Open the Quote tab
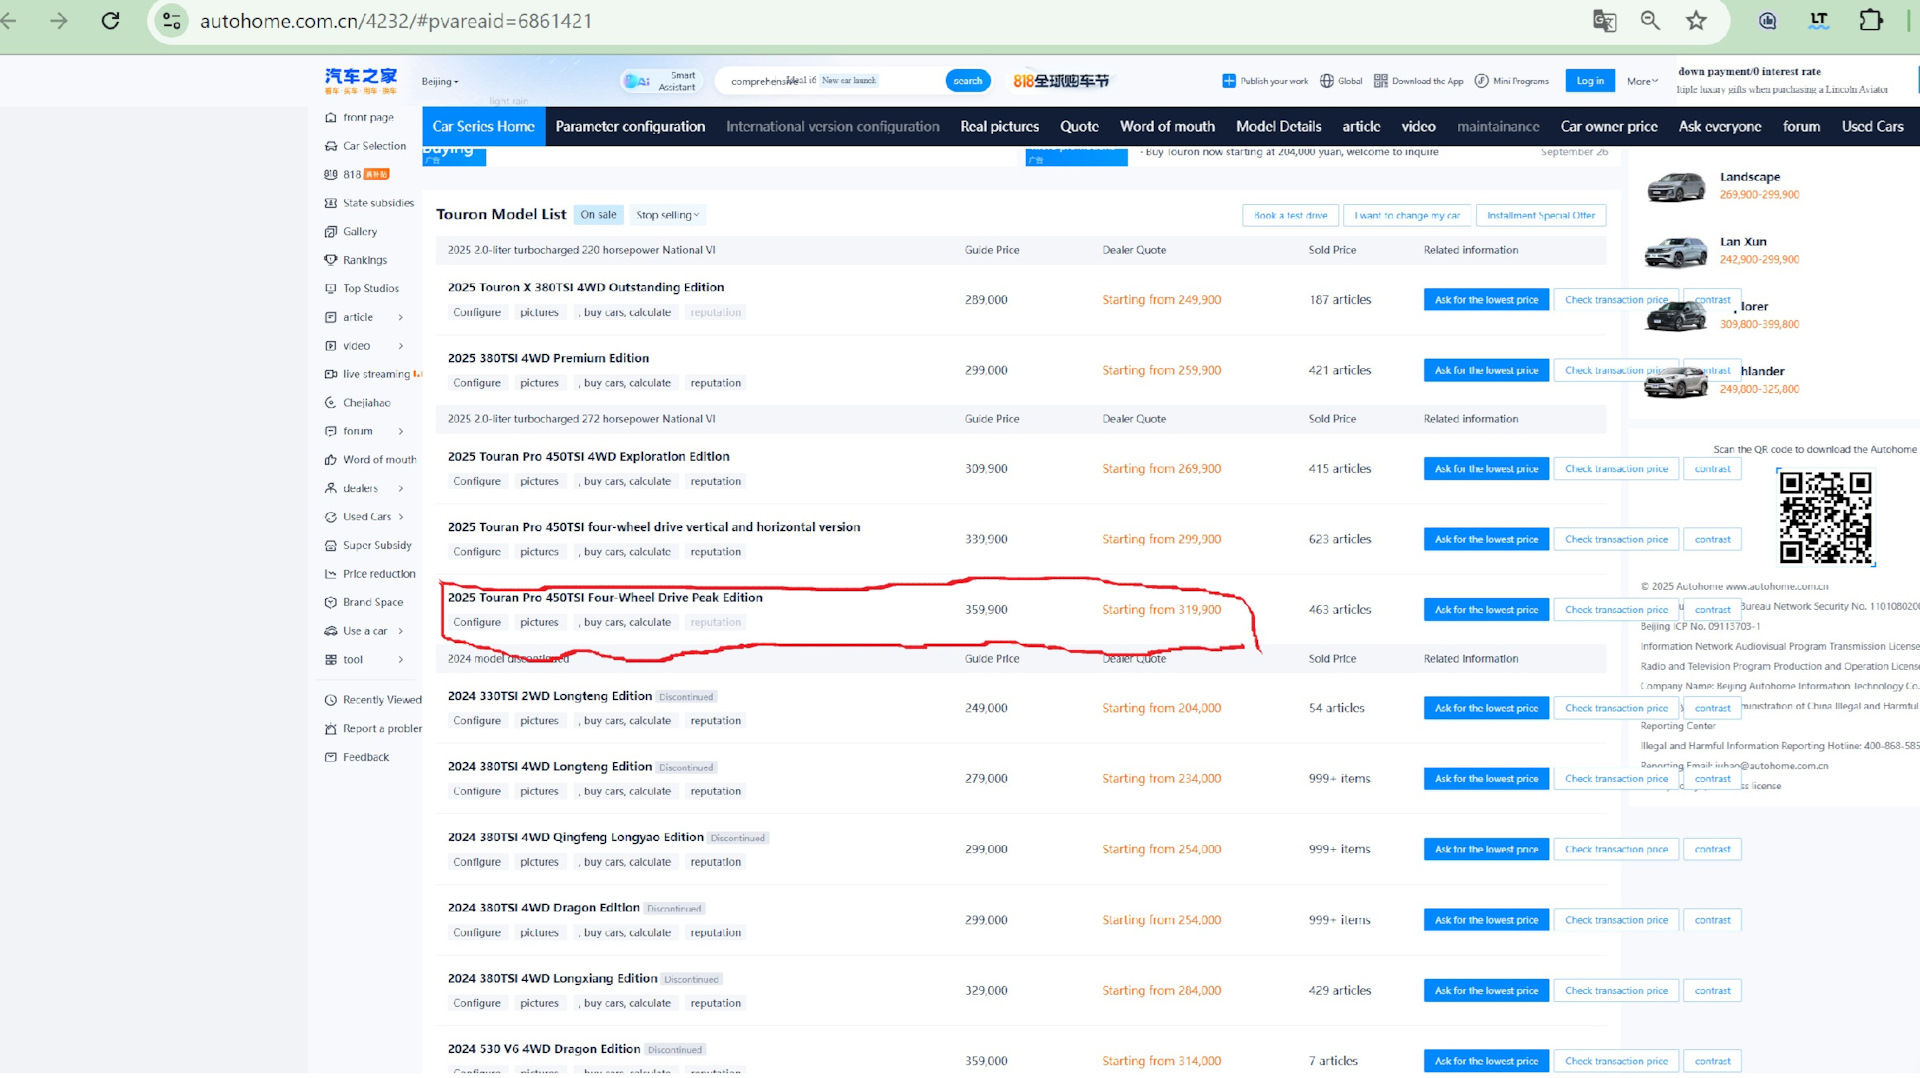The image size is (1920, 1078). (x=1079, y=127)
